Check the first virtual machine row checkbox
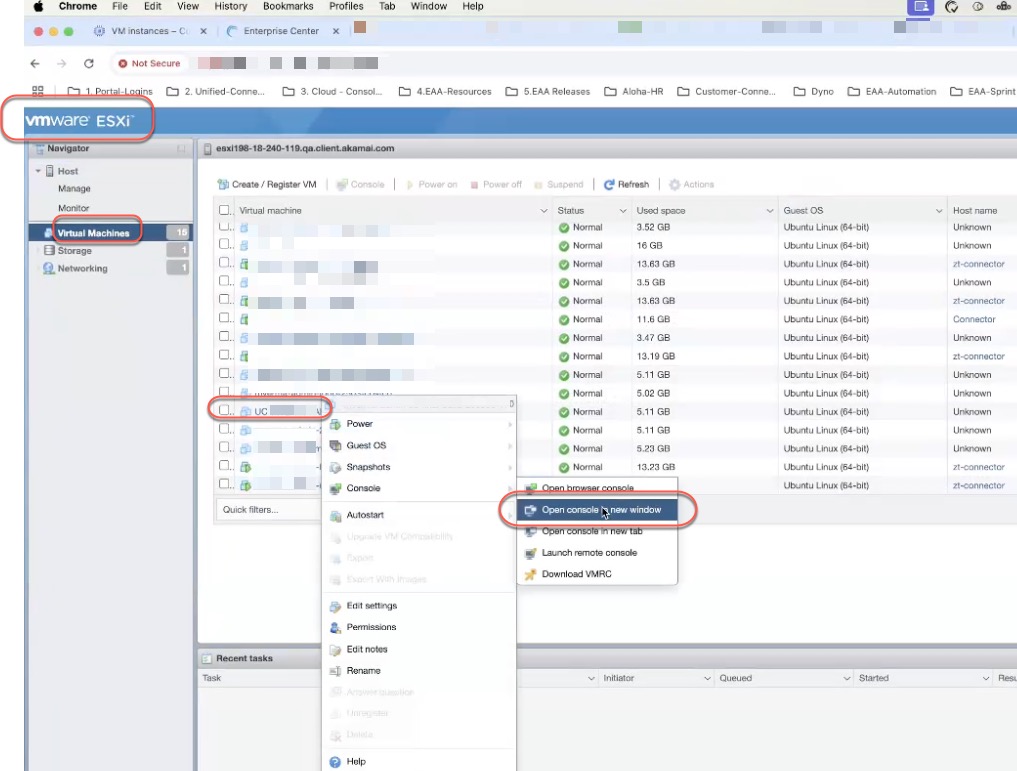The height and width of the screenshot is (771, 1017). [225, 227]
